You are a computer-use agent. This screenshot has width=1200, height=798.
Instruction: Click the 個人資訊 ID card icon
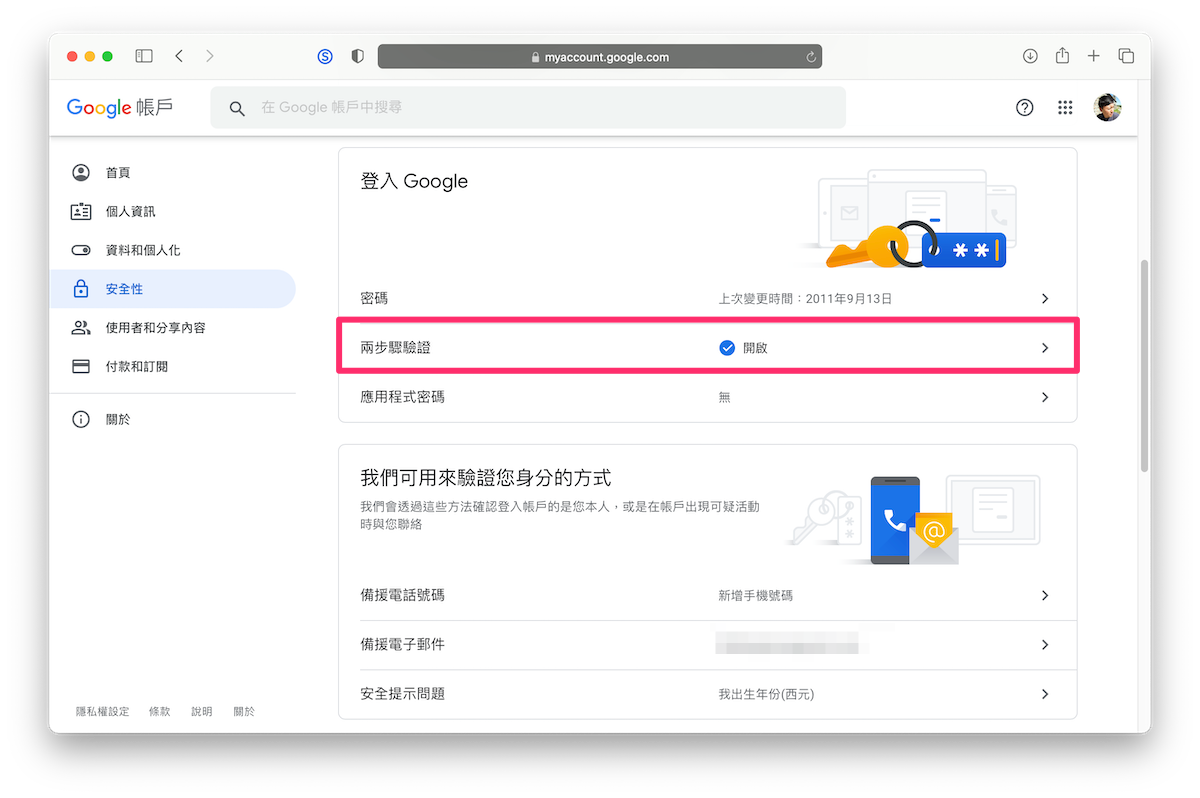coord(81,212)
